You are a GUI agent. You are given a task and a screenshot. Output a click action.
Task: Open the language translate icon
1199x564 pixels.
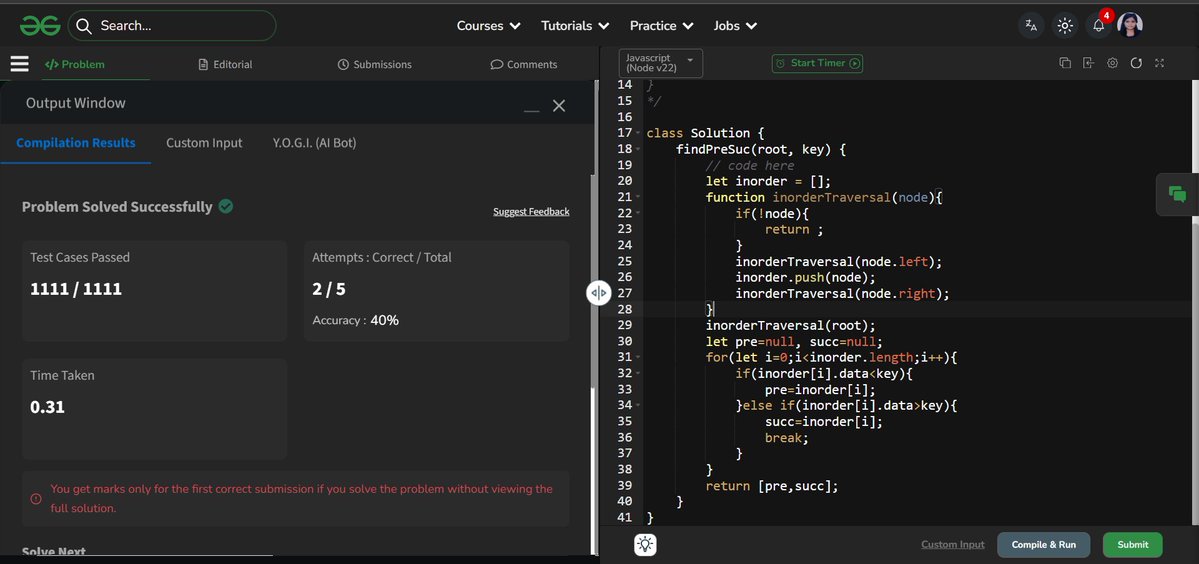1031,25
